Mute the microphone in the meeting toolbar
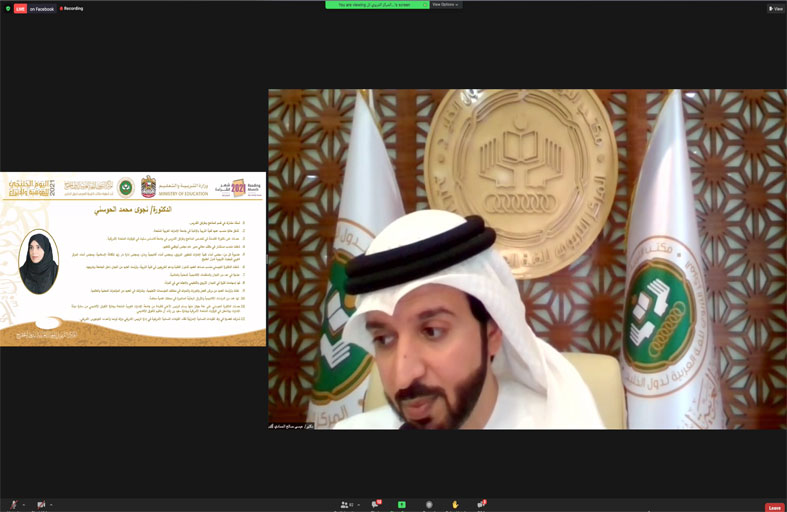Image resolution: width=787 pixels, height=512 pixels. (x=13, y=505)
